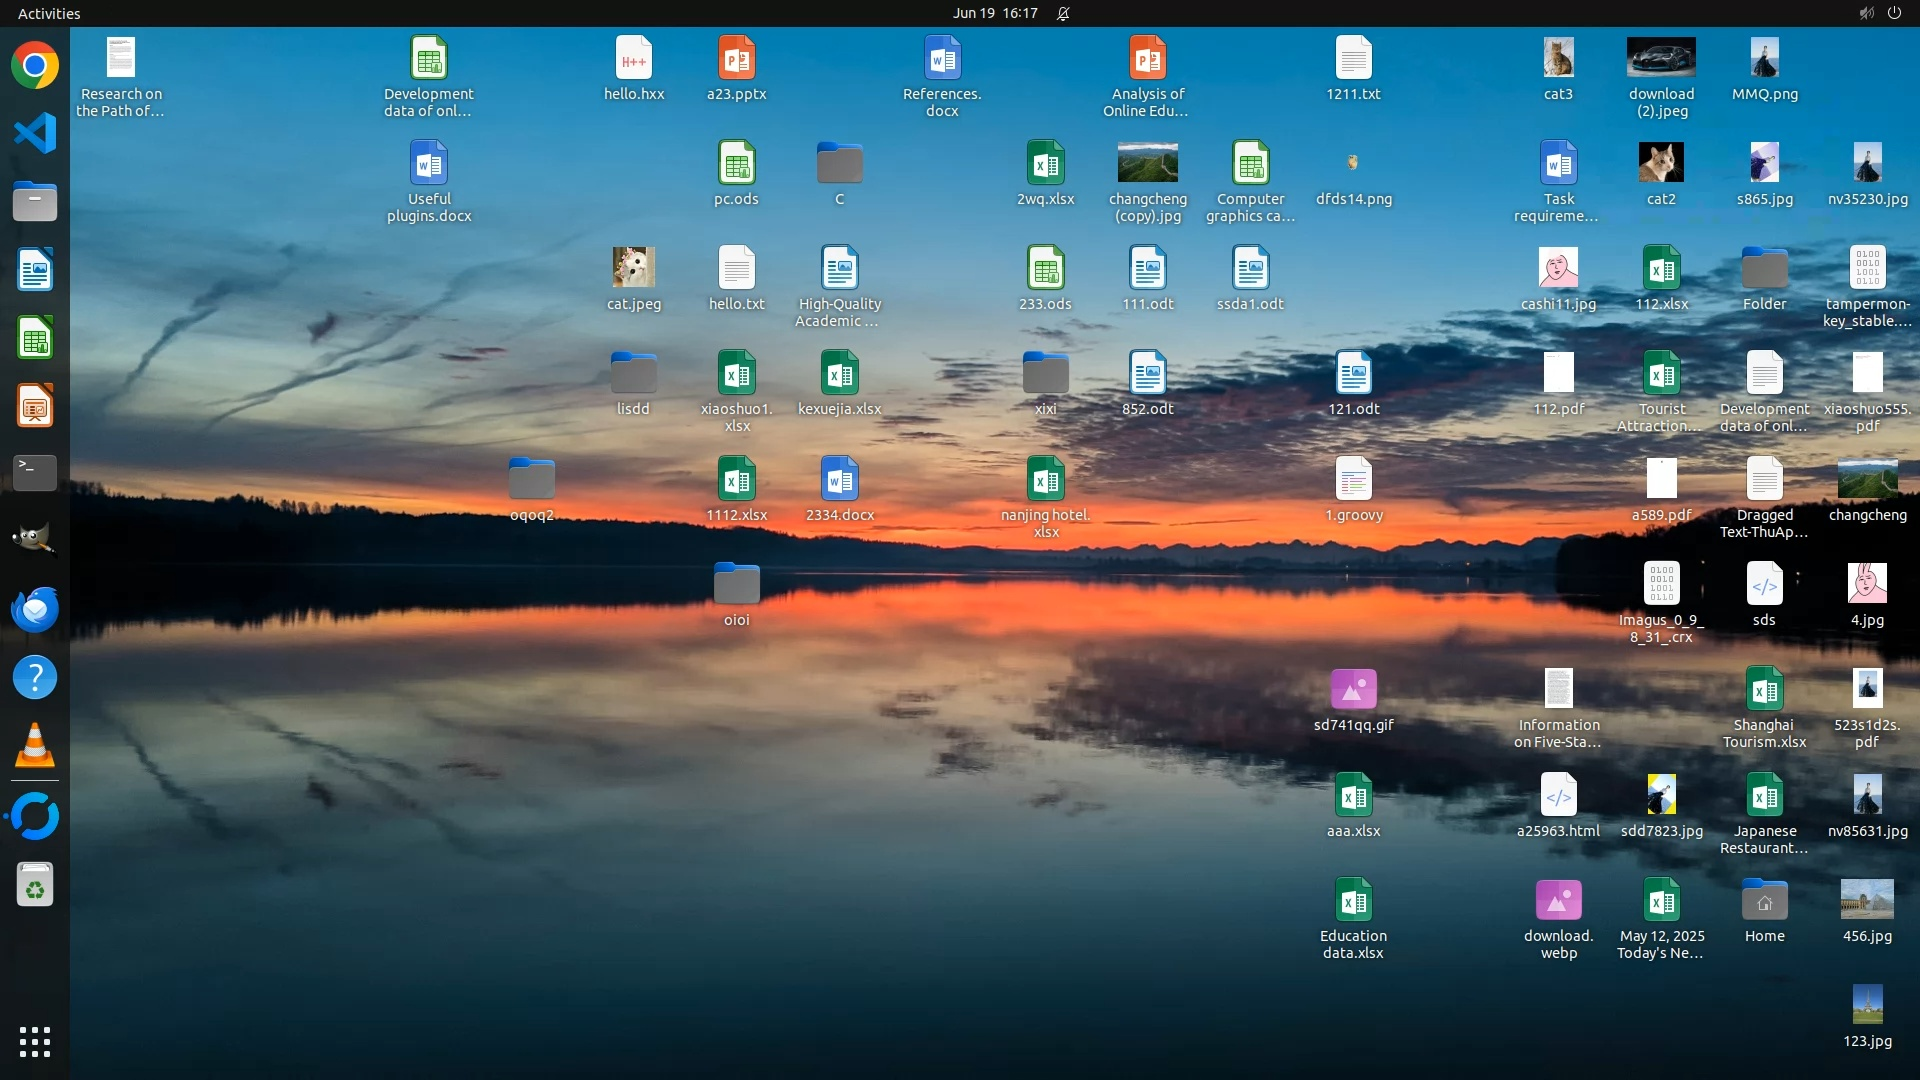Image resolution: width=1920 pixels, height=1080 pixels.
Task: Start LibreOffice Impress from the dock
Action: tap(35, 406)
